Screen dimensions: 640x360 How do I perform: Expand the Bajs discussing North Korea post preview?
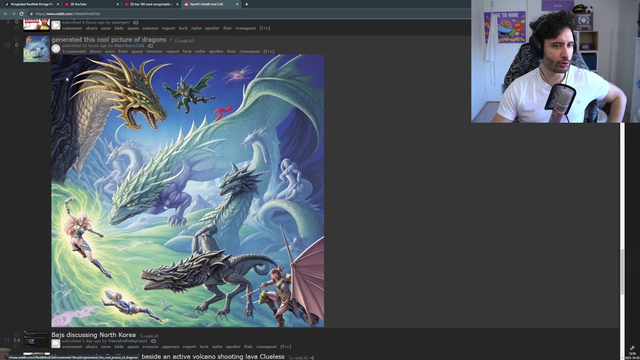pyautogui.click(x=56, y=344)
